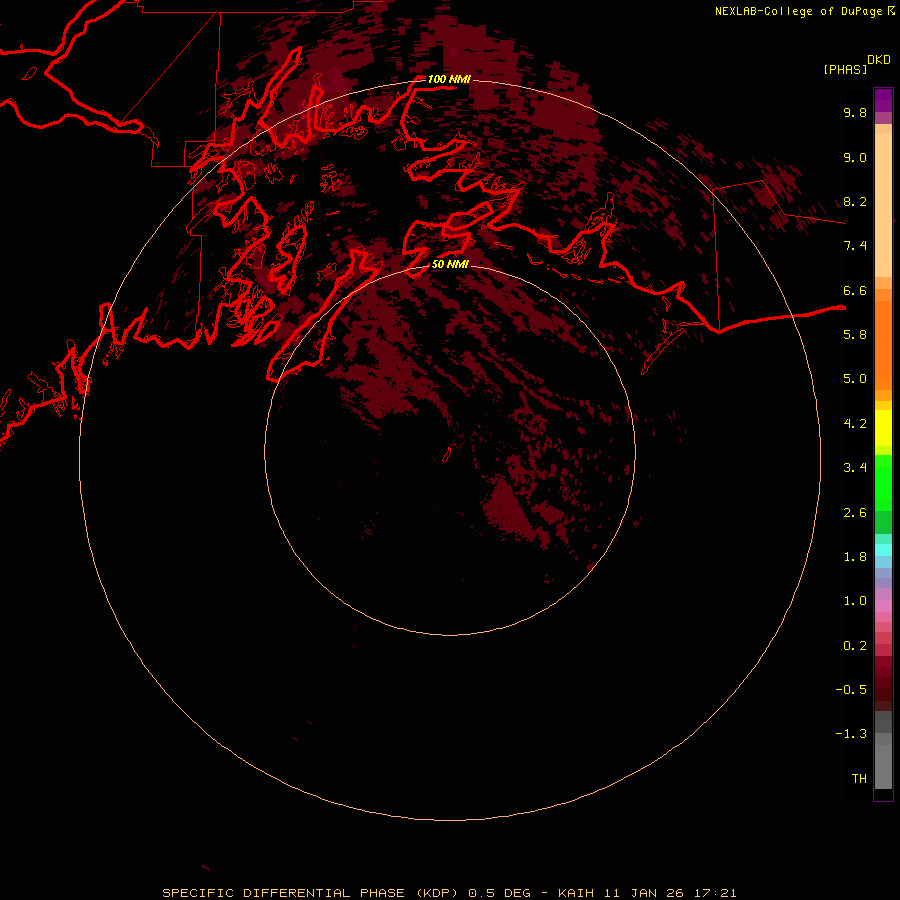Click the -1.3 scale value
Screen dimensions: 900x900
(851, 734)
